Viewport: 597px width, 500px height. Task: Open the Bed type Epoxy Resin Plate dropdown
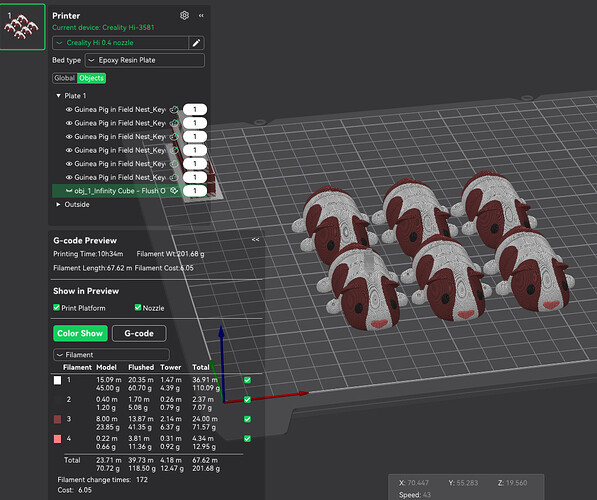click(145, 60)
